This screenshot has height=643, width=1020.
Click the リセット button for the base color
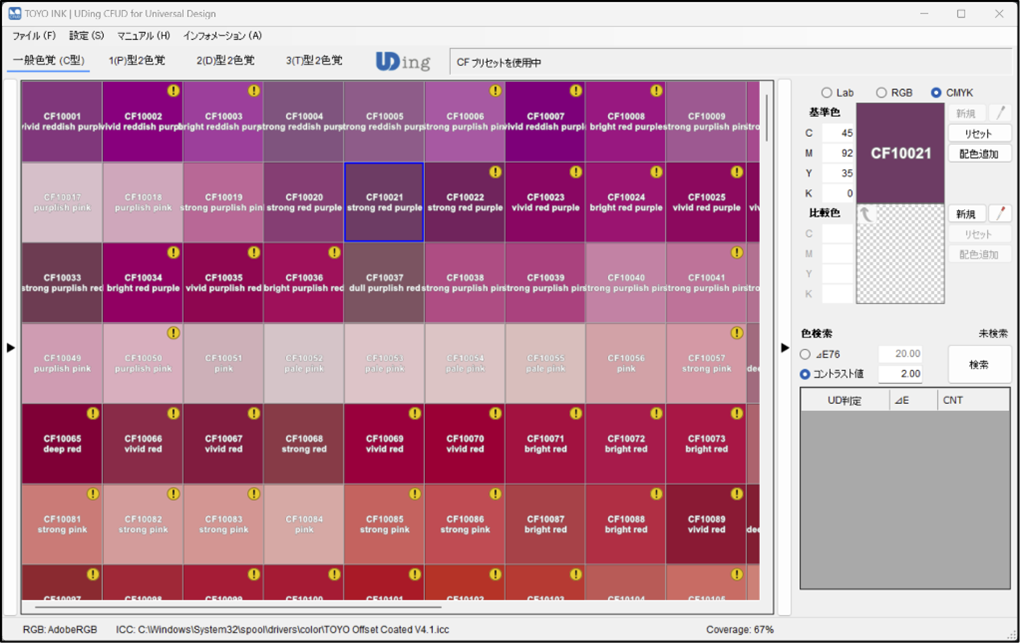pyautogui.click(x=979, y=134)
